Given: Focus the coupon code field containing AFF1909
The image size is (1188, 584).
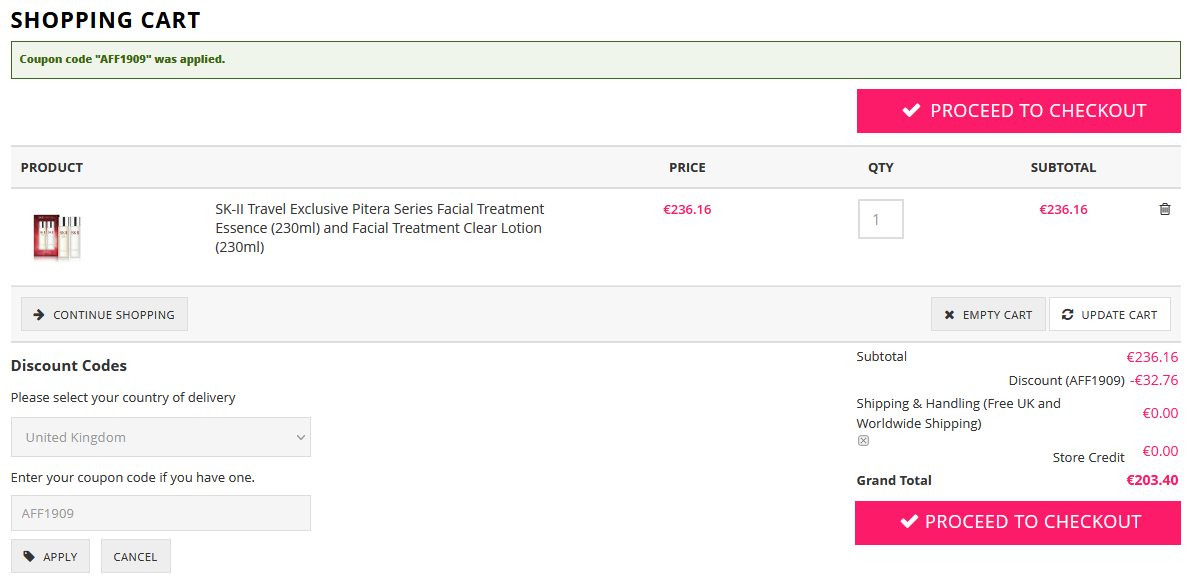Looking at the screenshot, I should (x=161, y=514).
